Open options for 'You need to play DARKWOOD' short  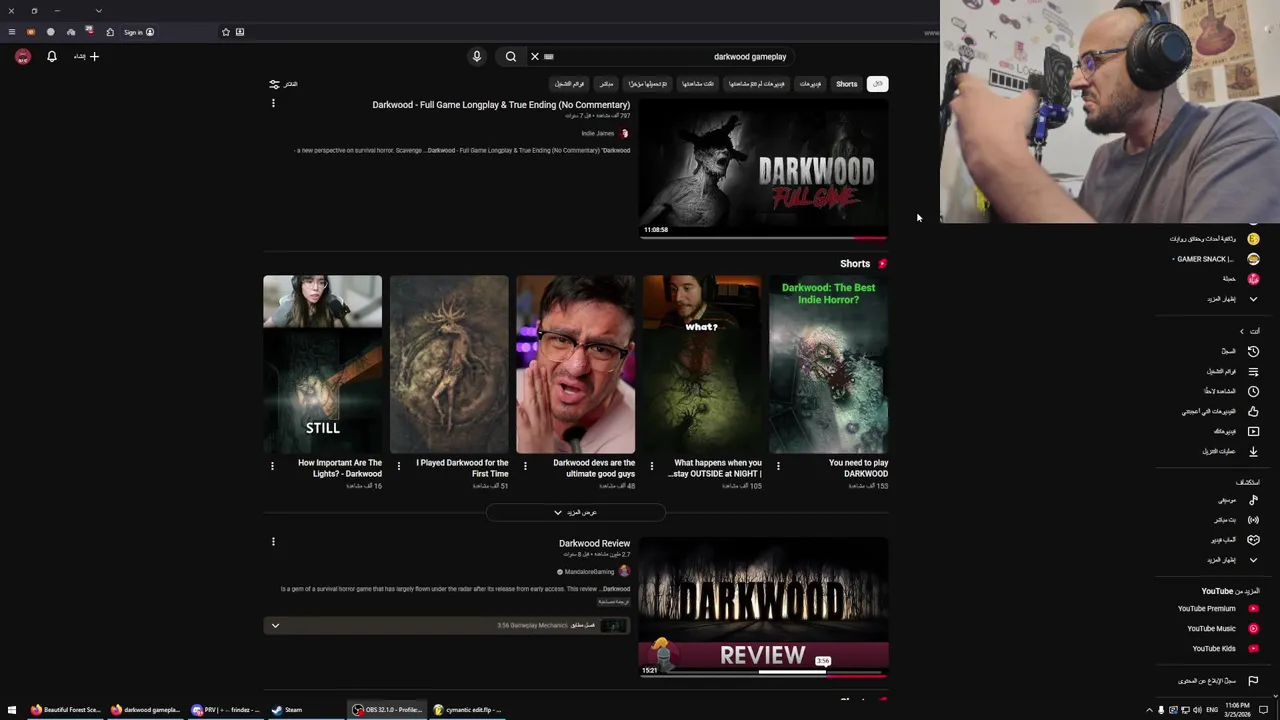point(778,466)
